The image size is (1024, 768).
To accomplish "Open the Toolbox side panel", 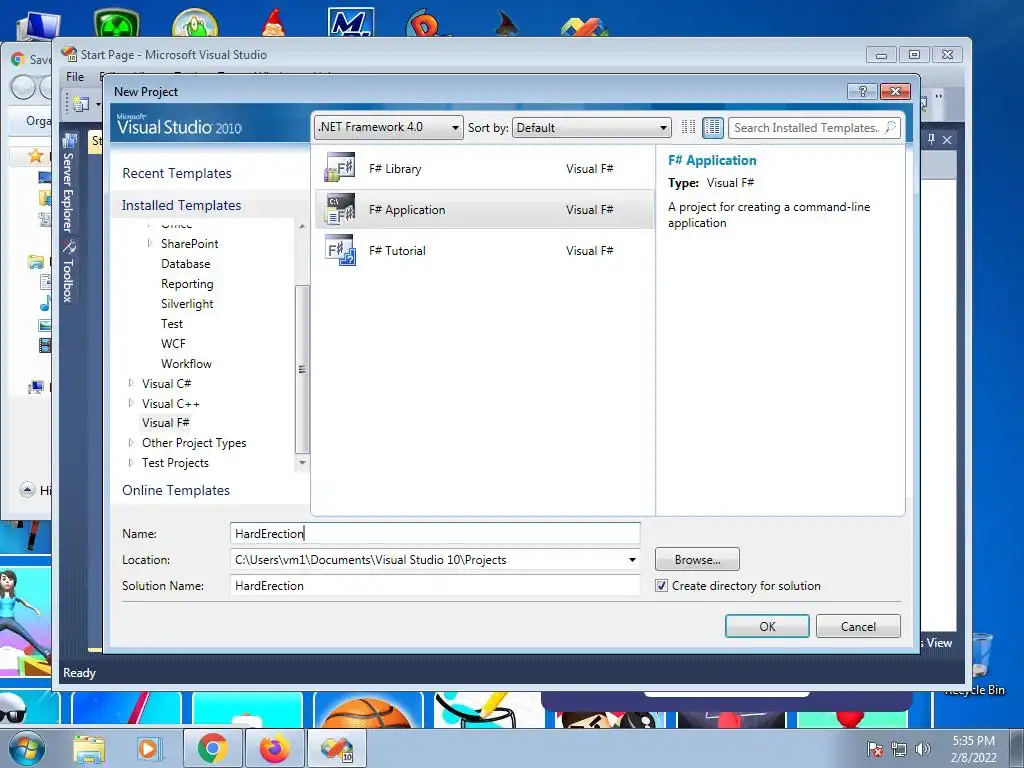I will 69,272.
